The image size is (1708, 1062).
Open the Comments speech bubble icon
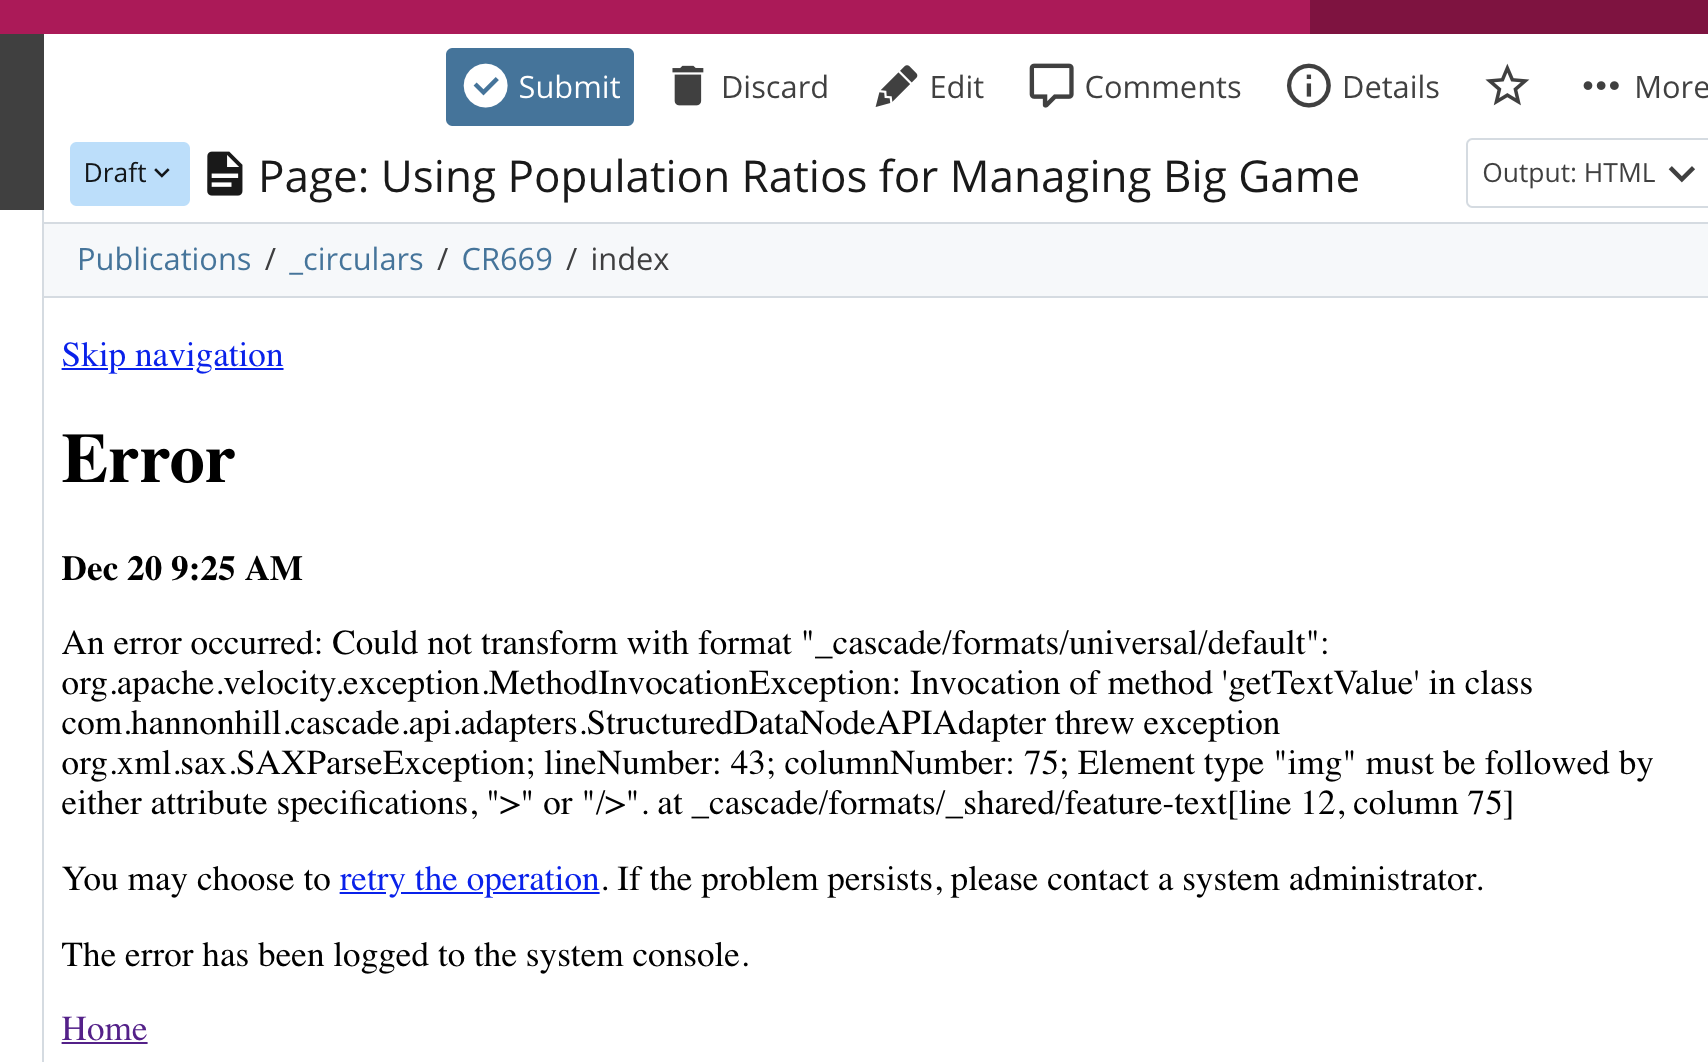[x=1051, y=87]
